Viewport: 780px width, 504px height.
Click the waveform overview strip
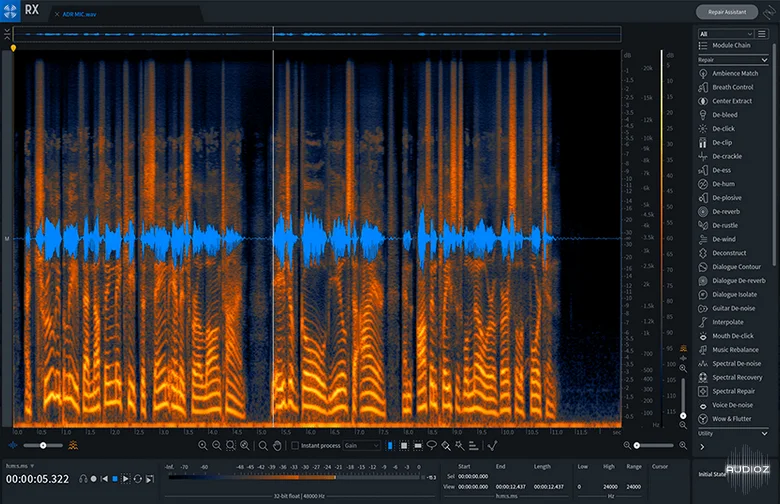pyautogui.click(x=317, y=34)
